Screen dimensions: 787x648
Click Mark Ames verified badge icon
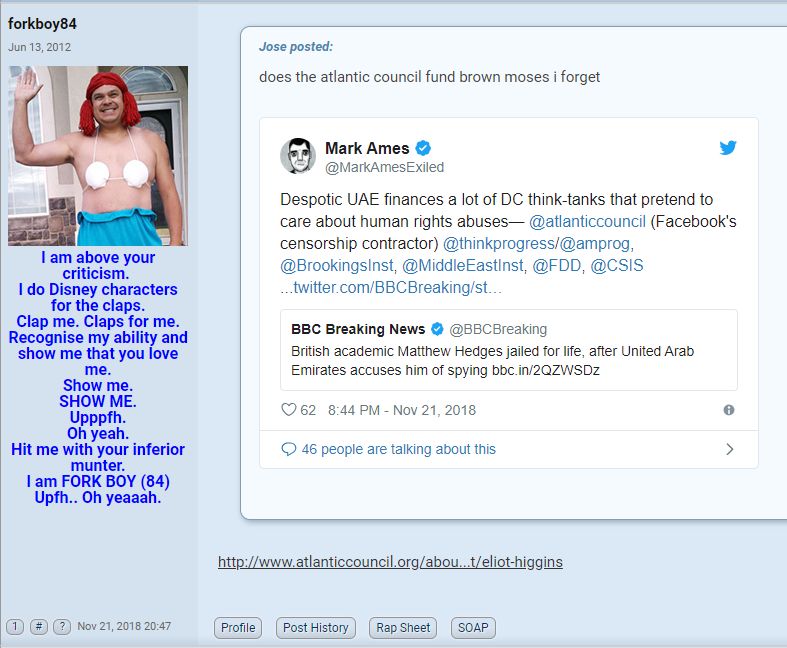423,148
